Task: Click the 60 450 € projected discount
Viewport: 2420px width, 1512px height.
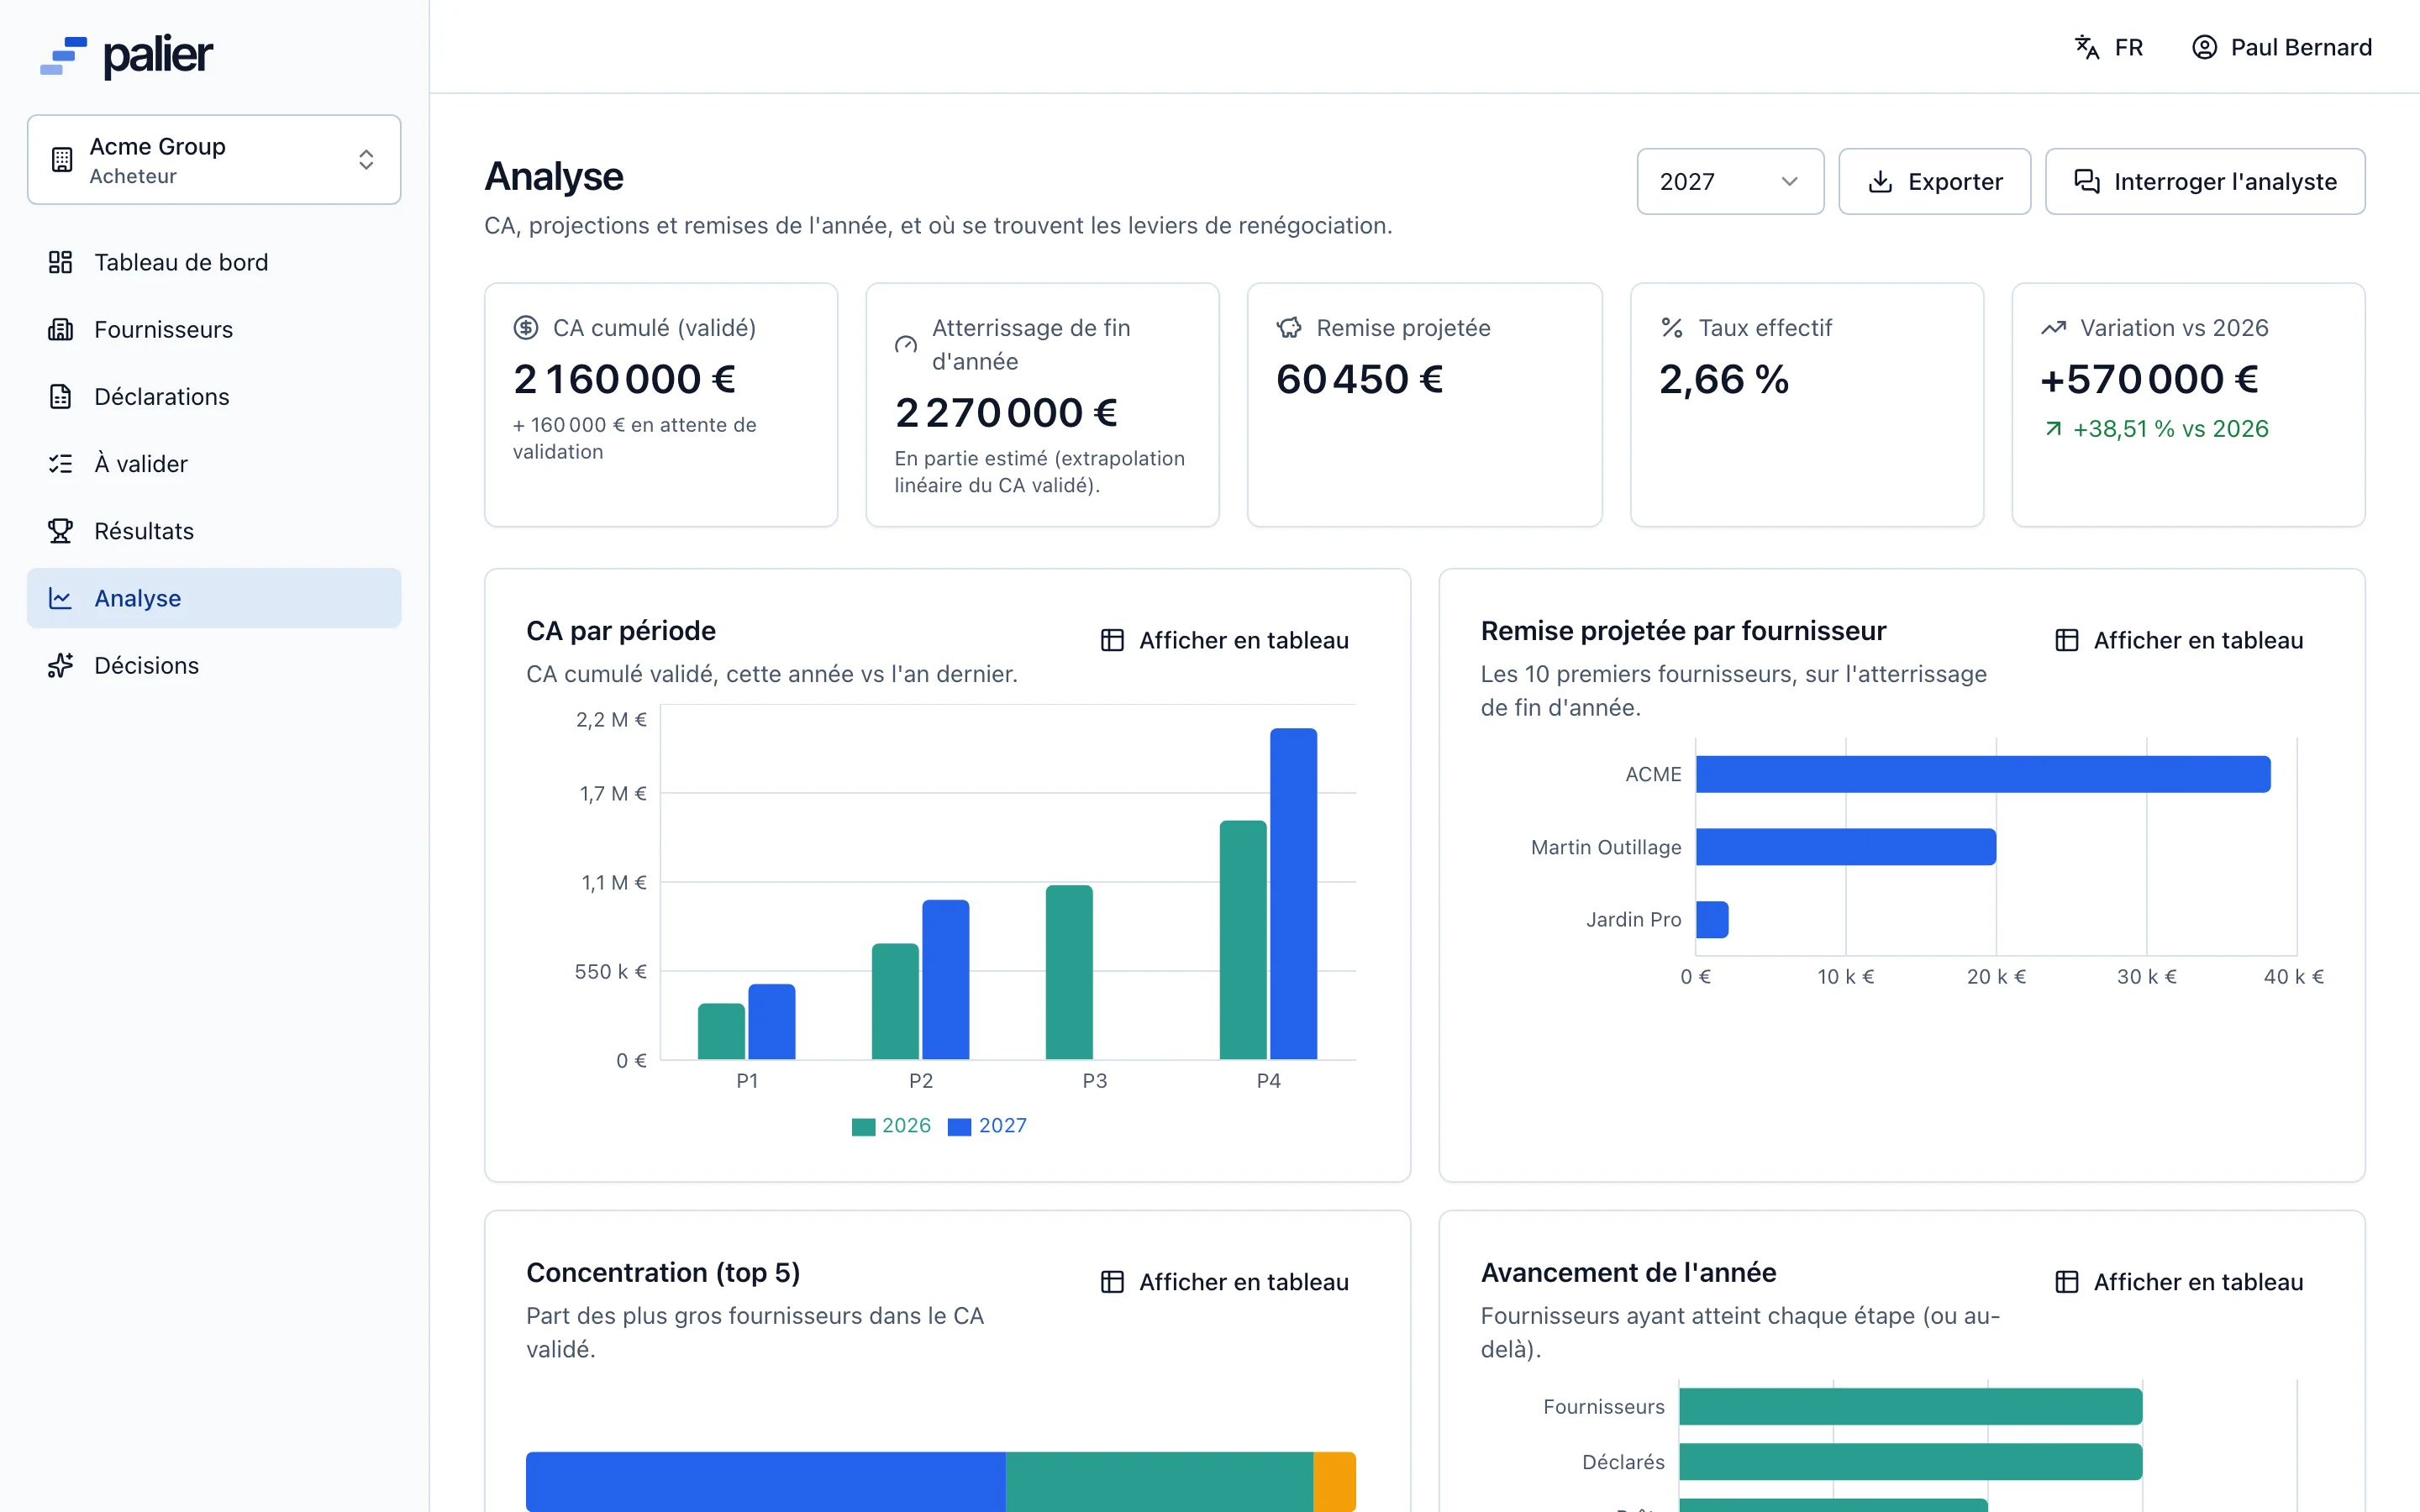Action: click(x=1360, y=379)
